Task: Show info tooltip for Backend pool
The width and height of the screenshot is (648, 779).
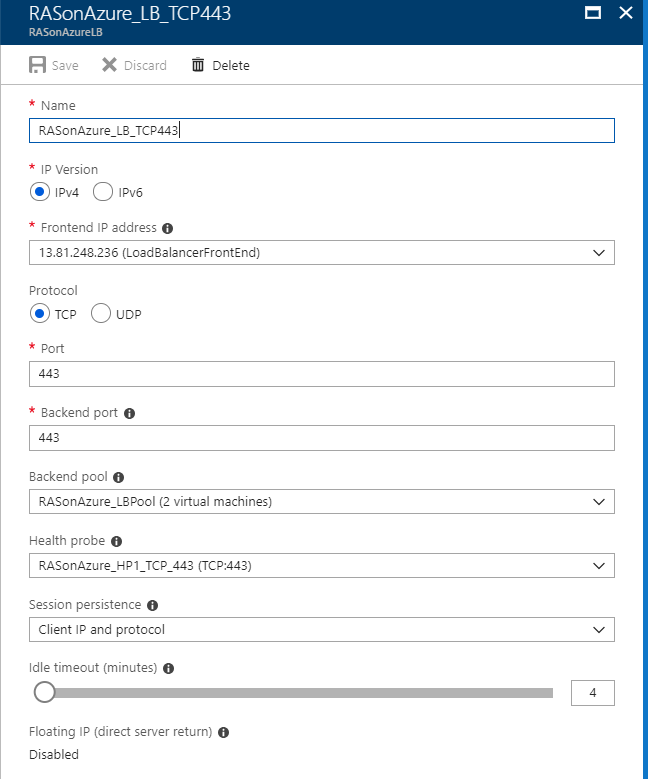Action: click(118, 477)
